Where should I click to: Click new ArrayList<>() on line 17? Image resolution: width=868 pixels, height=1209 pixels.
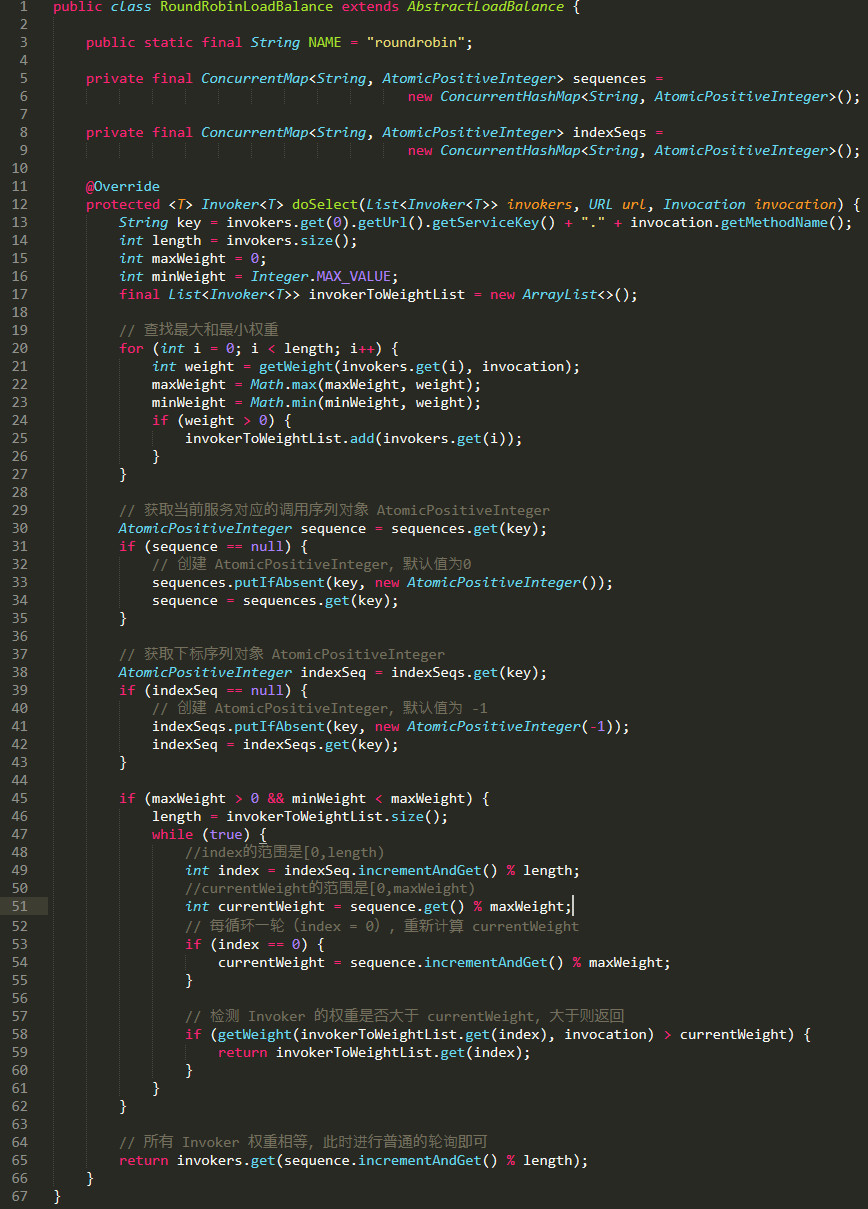tap(560, 295)
